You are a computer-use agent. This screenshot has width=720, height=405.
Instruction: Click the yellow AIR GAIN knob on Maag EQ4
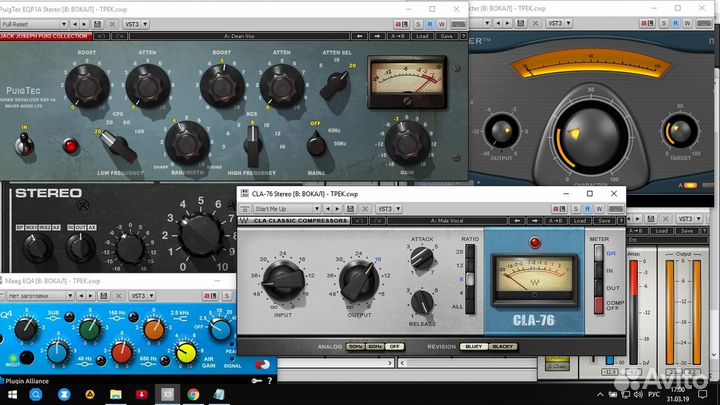coord(185,352)
